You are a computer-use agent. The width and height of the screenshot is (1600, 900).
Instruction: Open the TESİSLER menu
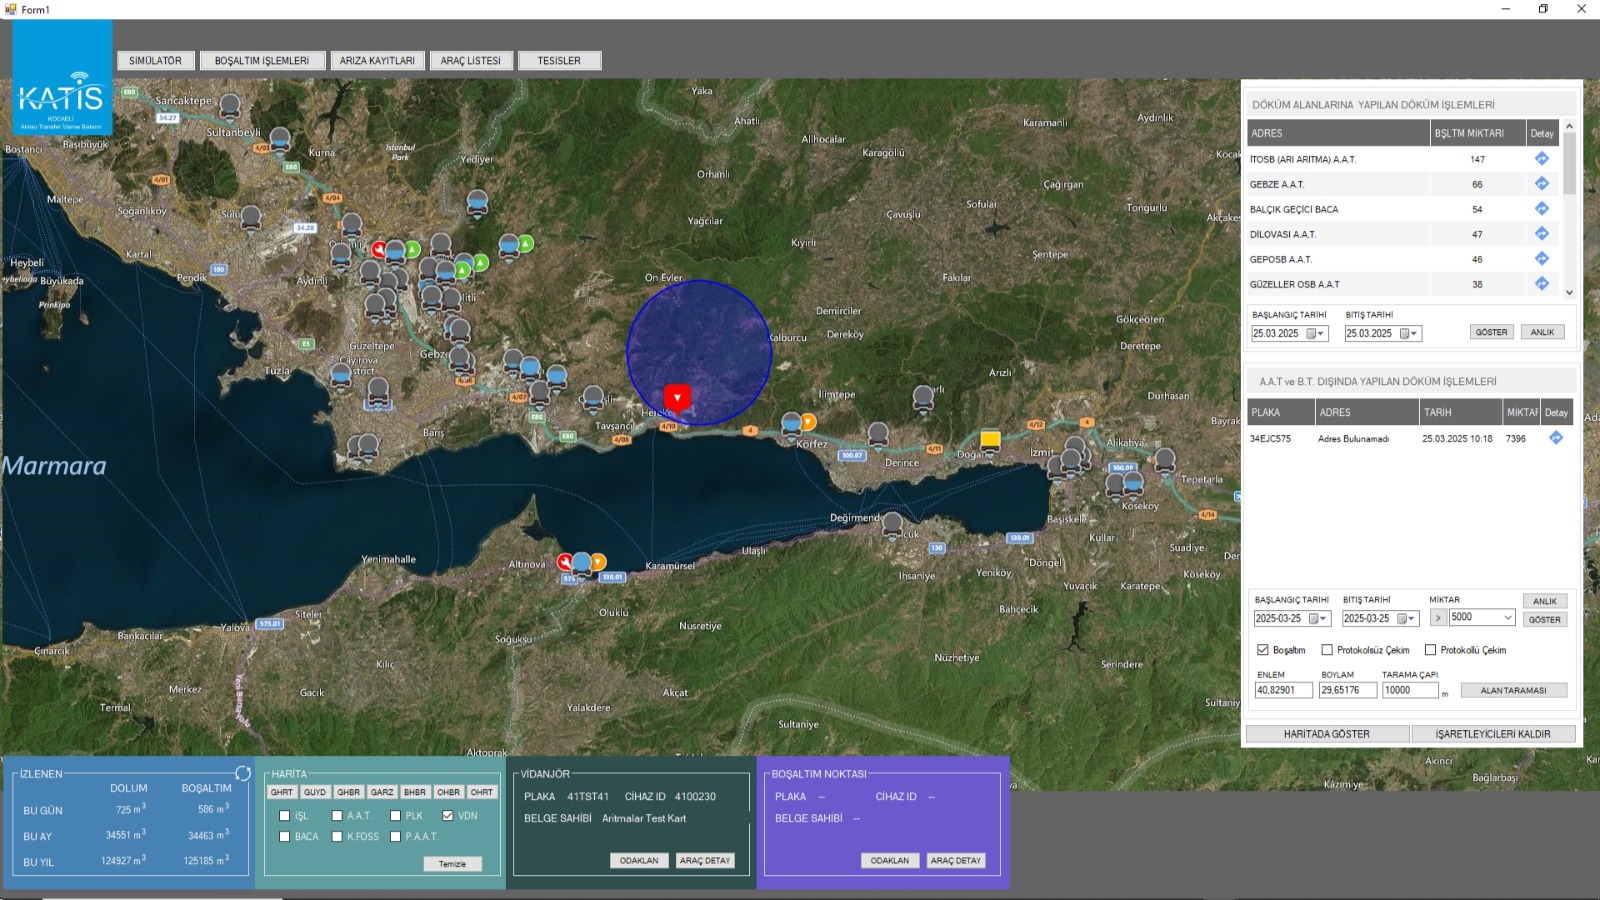[559, 61]
